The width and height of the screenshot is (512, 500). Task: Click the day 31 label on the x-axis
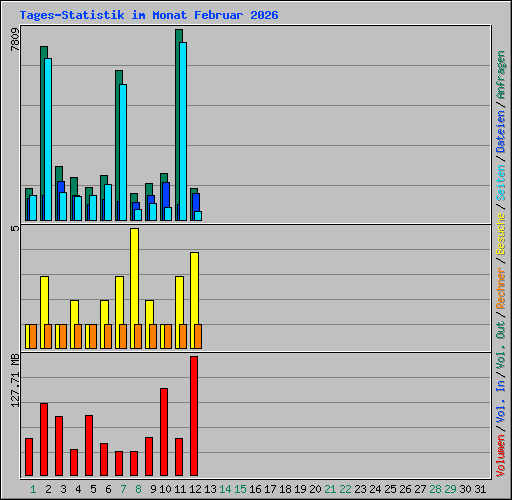coord(480,489)
